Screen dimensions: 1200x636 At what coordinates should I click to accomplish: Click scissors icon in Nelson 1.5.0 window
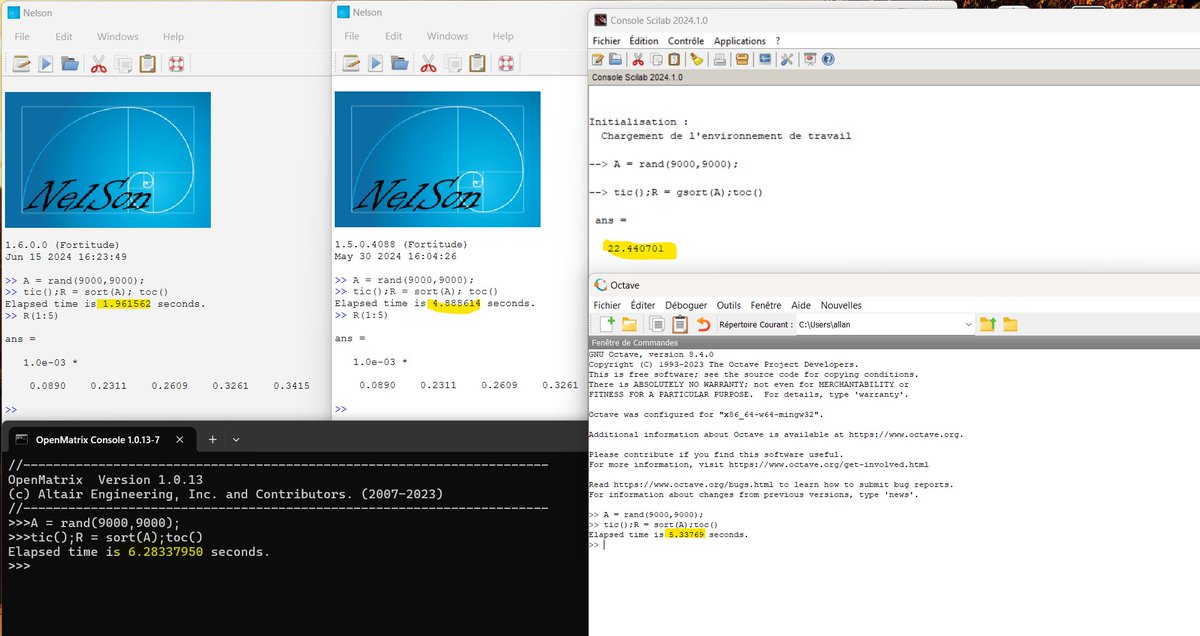click(x=429, y=64)
